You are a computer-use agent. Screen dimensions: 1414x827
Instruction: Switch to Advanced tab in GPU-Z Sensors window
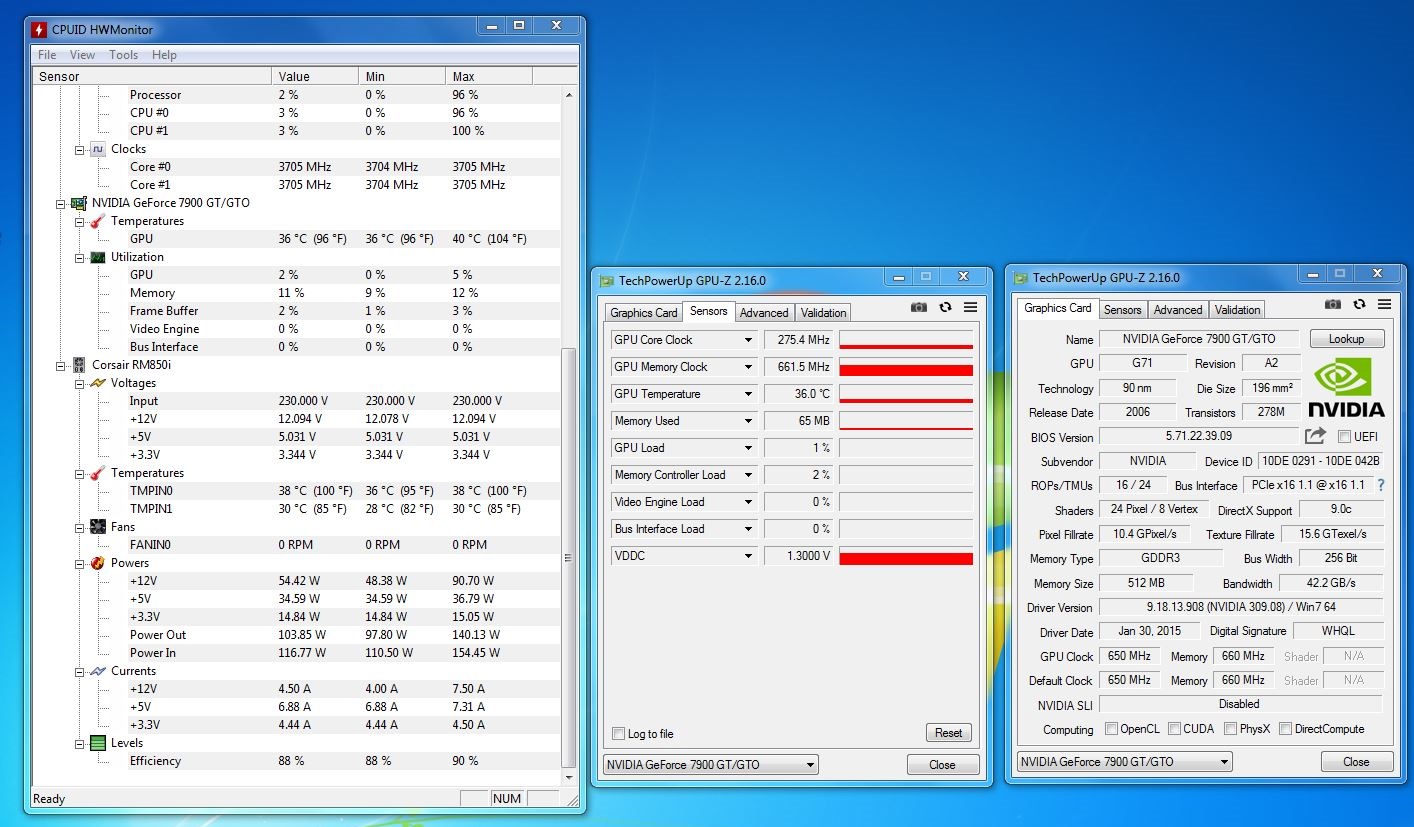(x=764, y=313)
